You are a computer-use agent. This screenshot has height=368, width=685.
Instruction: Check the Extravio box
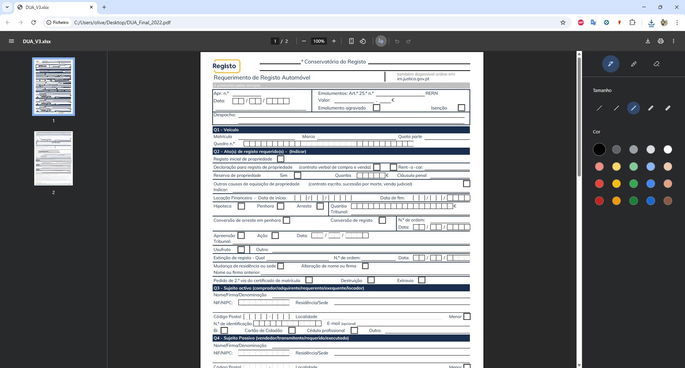(422, 280)
